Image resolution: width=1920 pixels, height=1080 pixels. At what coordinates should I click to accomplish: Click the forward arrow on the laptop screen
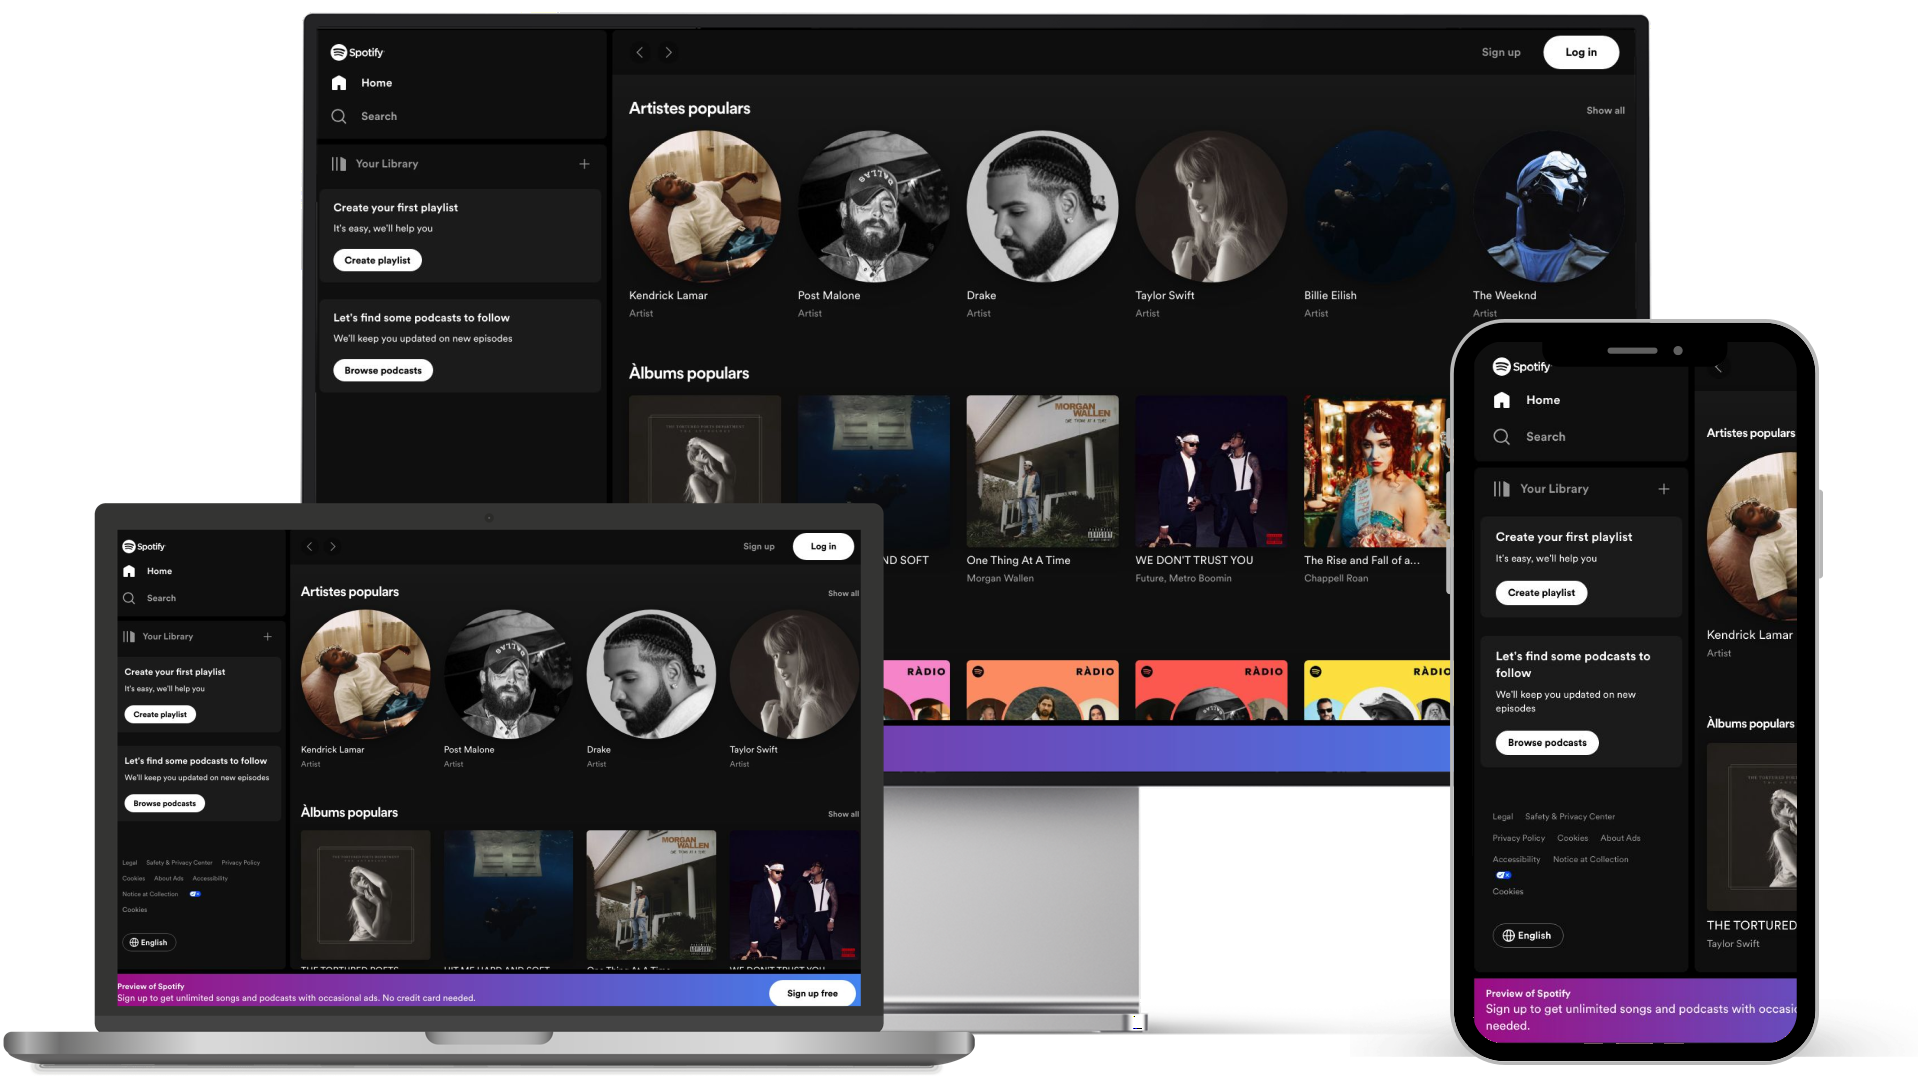333,546
